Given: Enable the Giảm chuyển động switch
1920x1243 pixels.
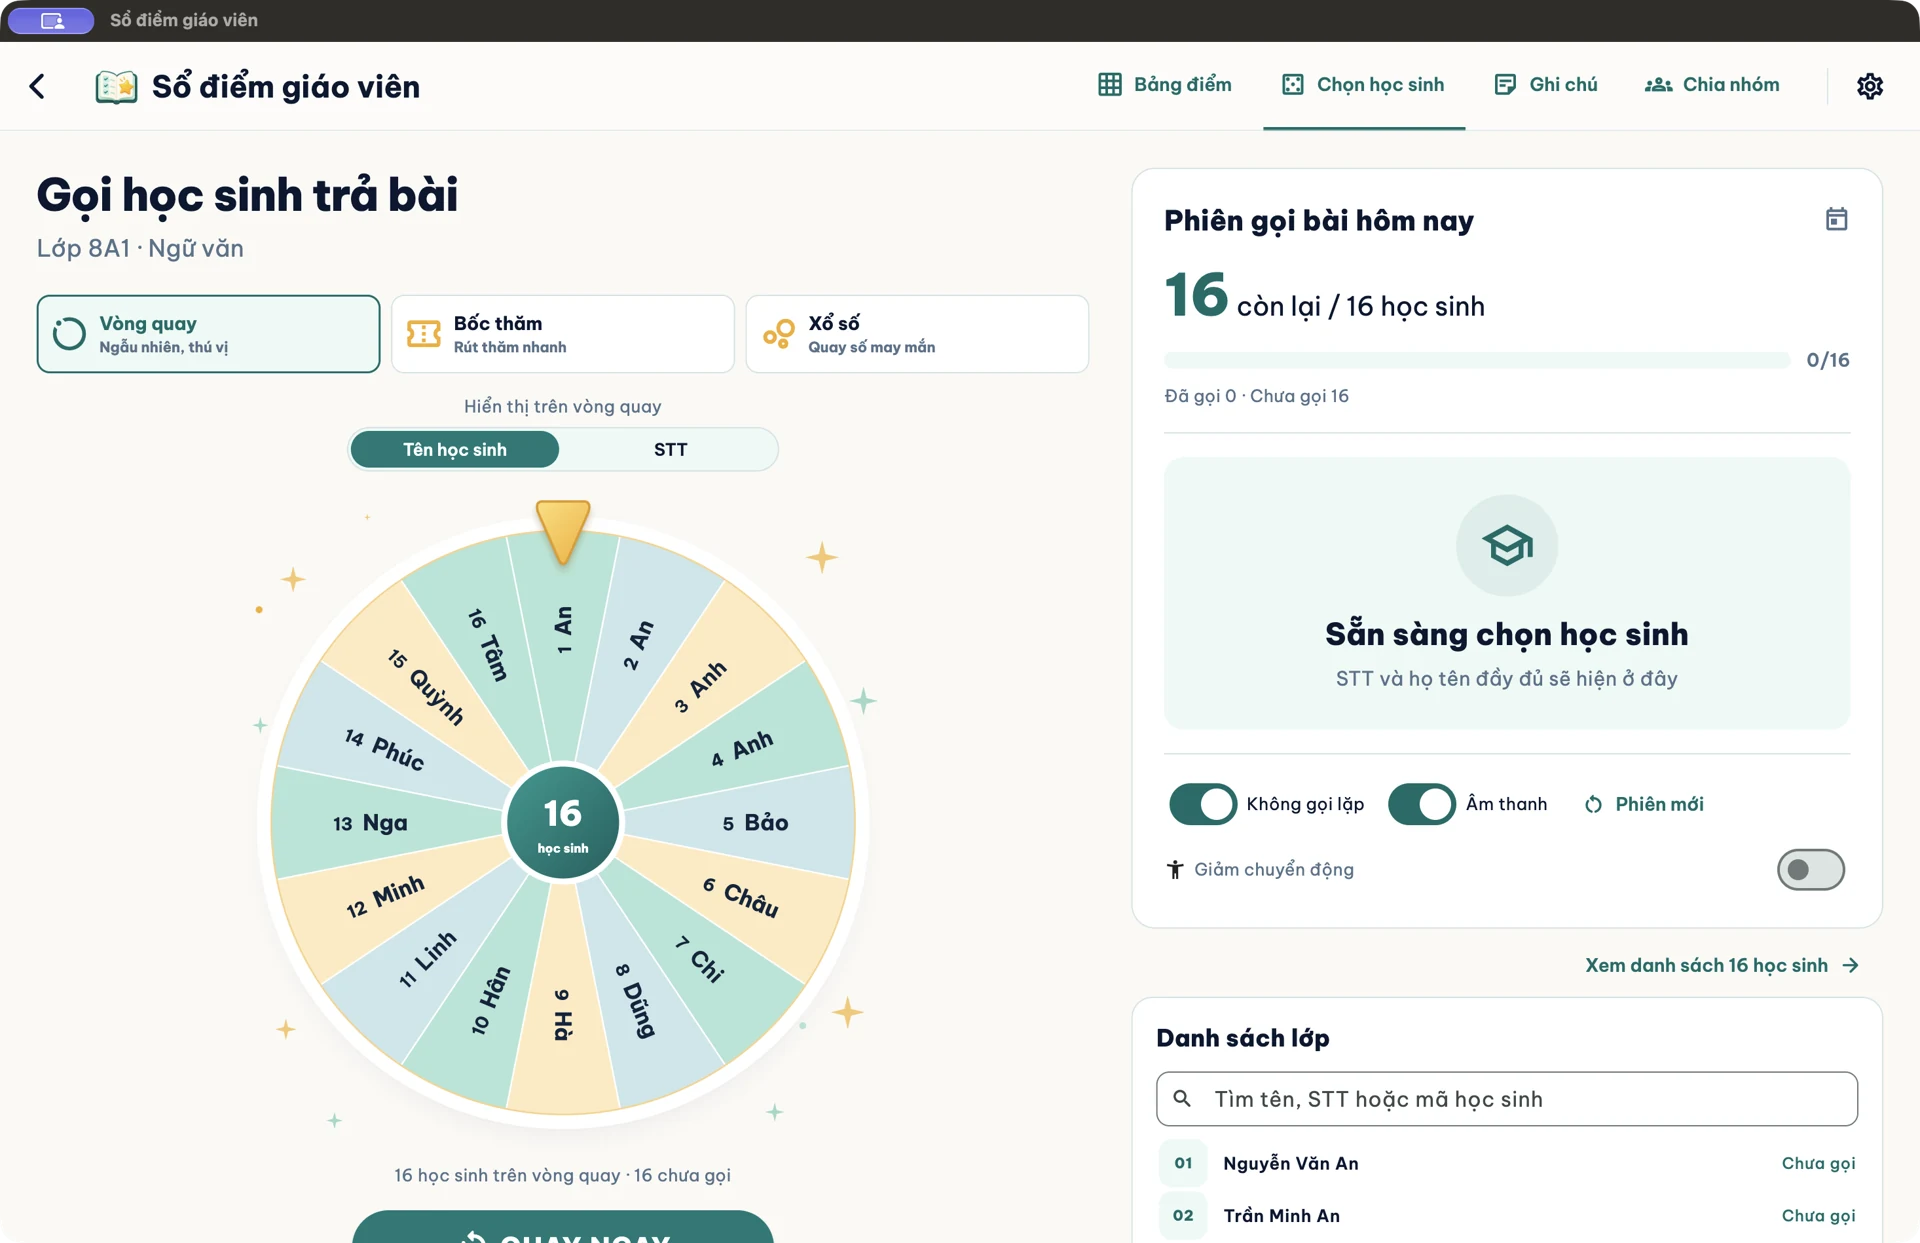Looking at the screenshot, I should point(1810,869).
